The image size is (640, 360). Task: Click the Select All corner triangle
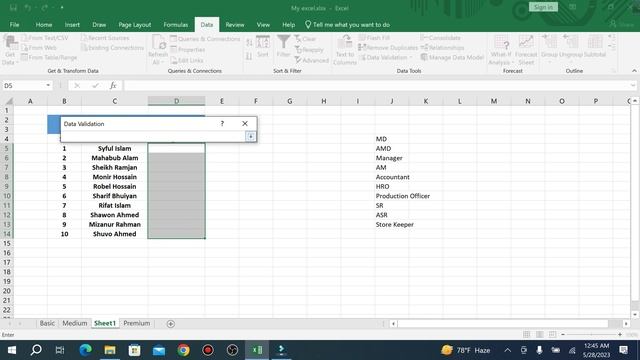8,101
